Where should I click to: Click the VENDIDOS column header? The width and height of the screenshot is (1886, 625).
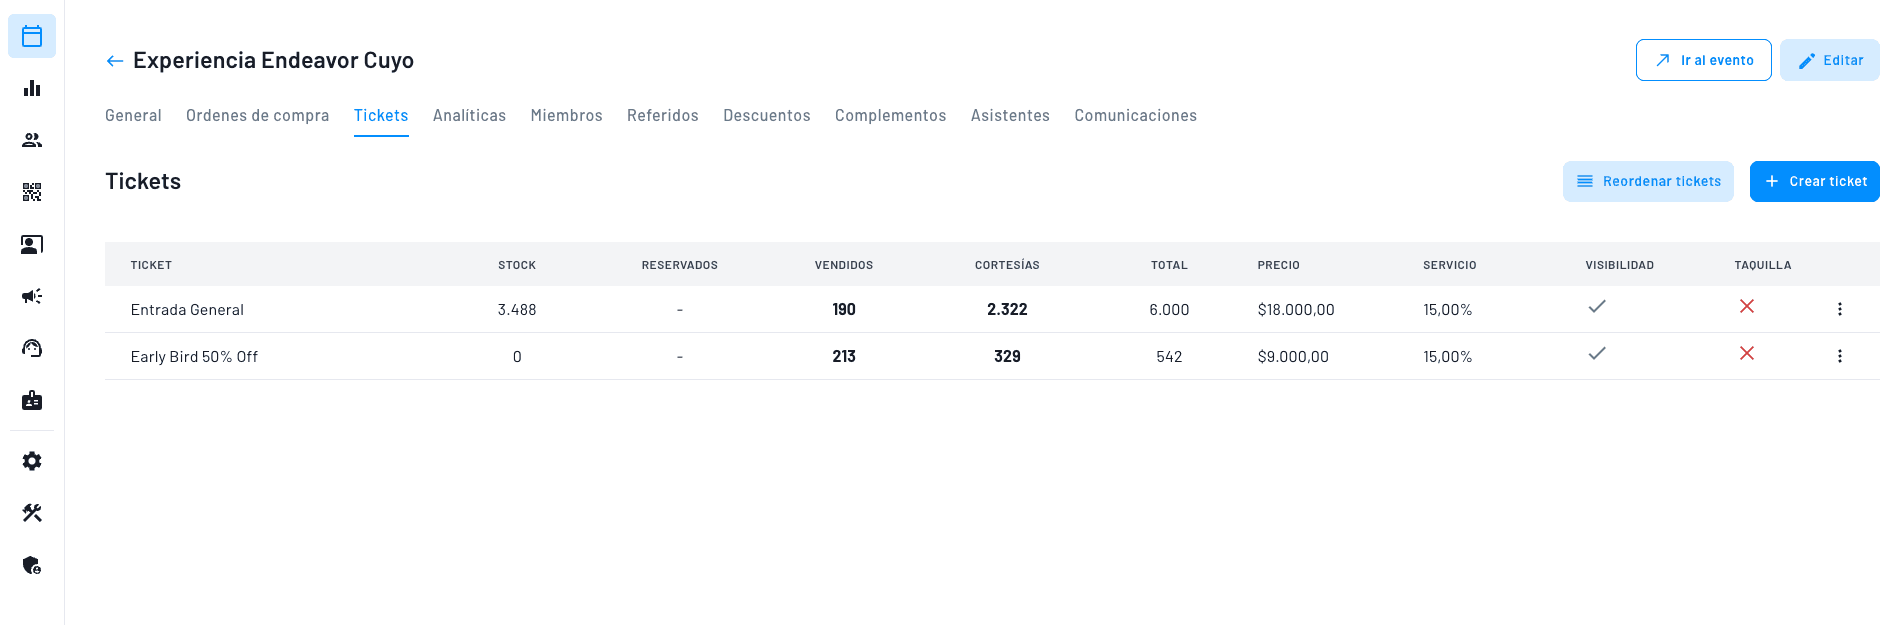844,265
